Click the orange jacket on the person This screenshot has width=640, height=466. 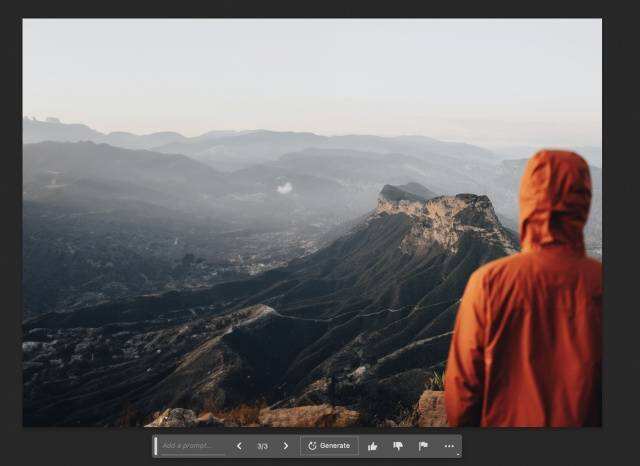click(x=525, y=340)
